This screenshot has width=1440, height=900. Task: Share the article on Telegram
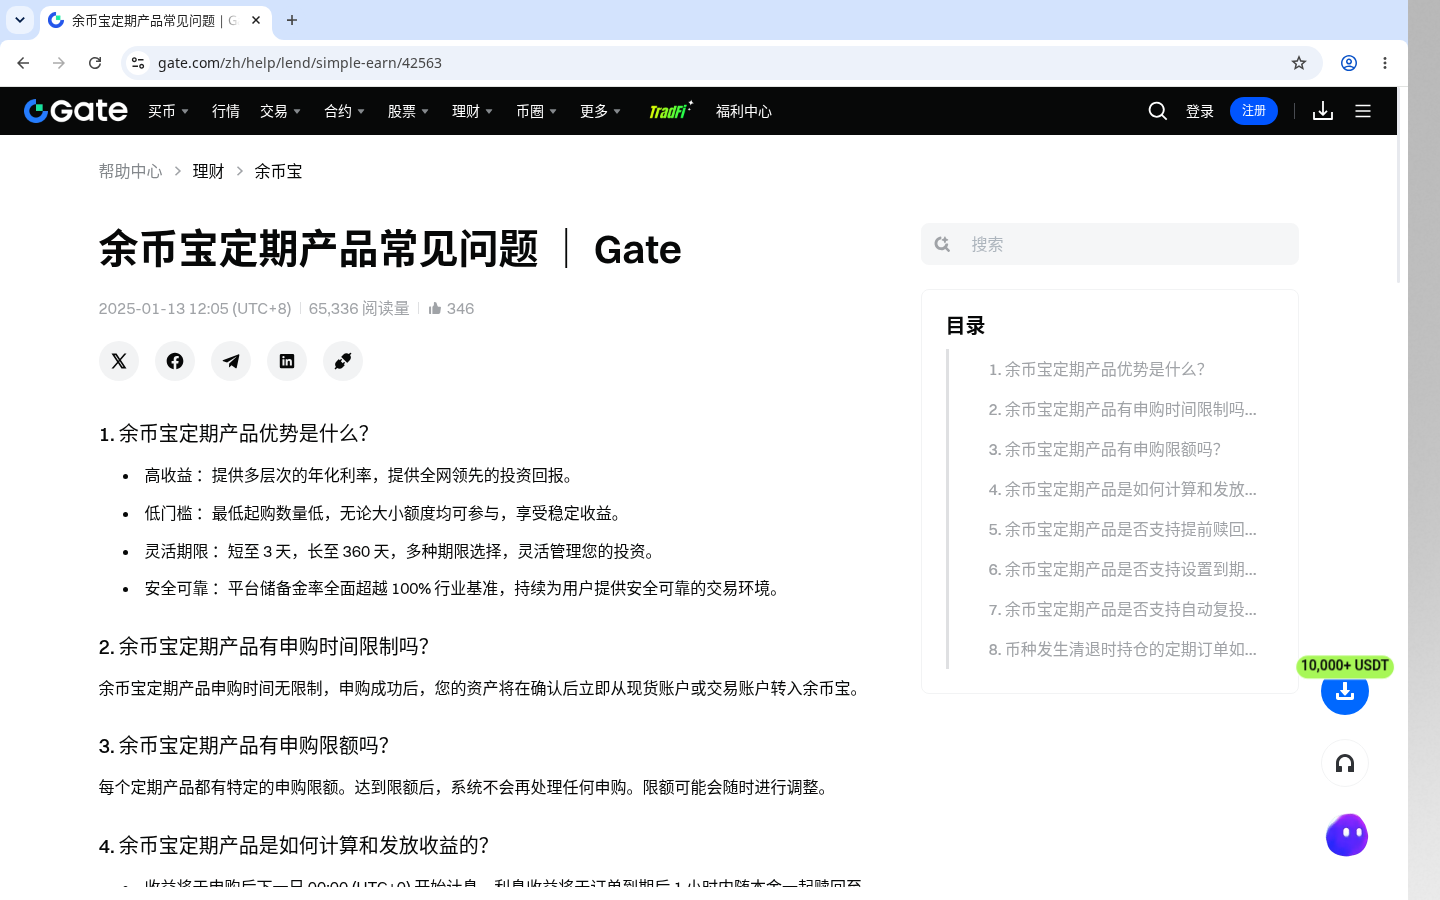tap(231, 361)
